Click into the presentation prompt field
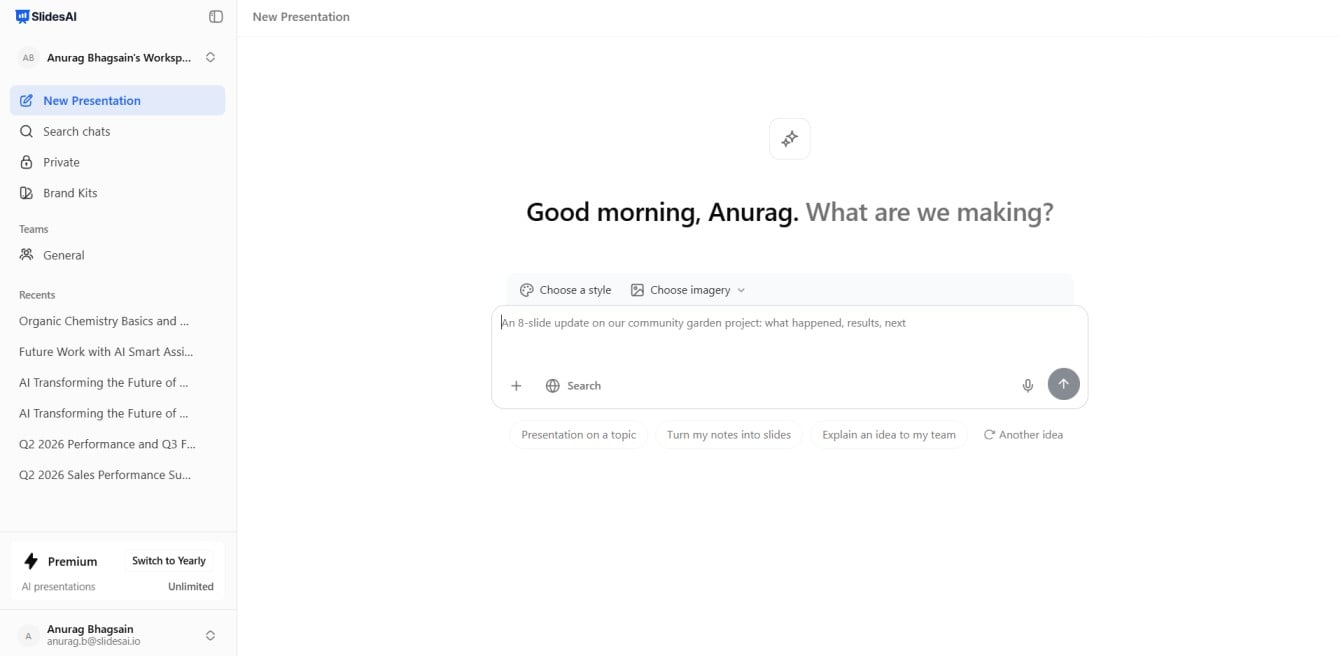The width and height of the screenshot is (1339, 656). [789, 334]
